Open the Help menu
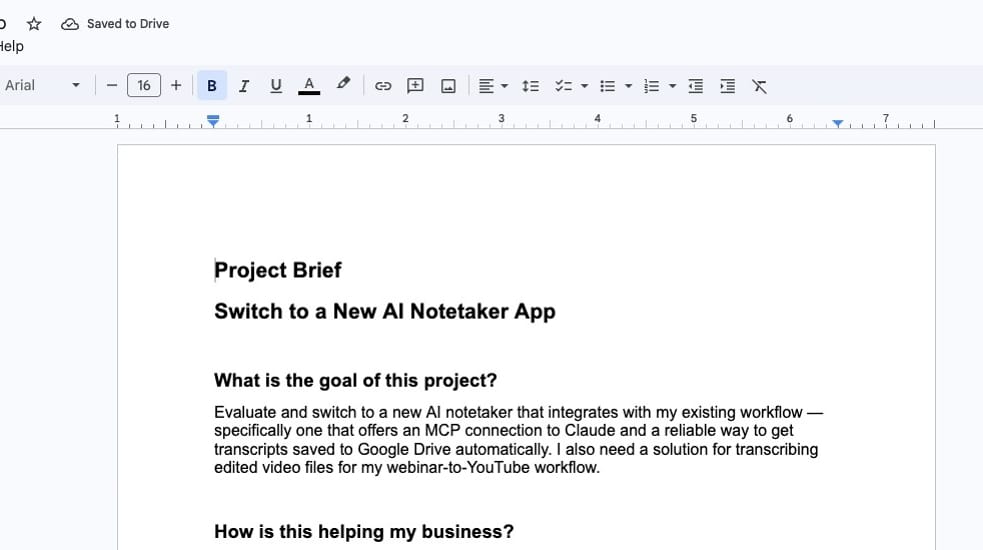 11,46
